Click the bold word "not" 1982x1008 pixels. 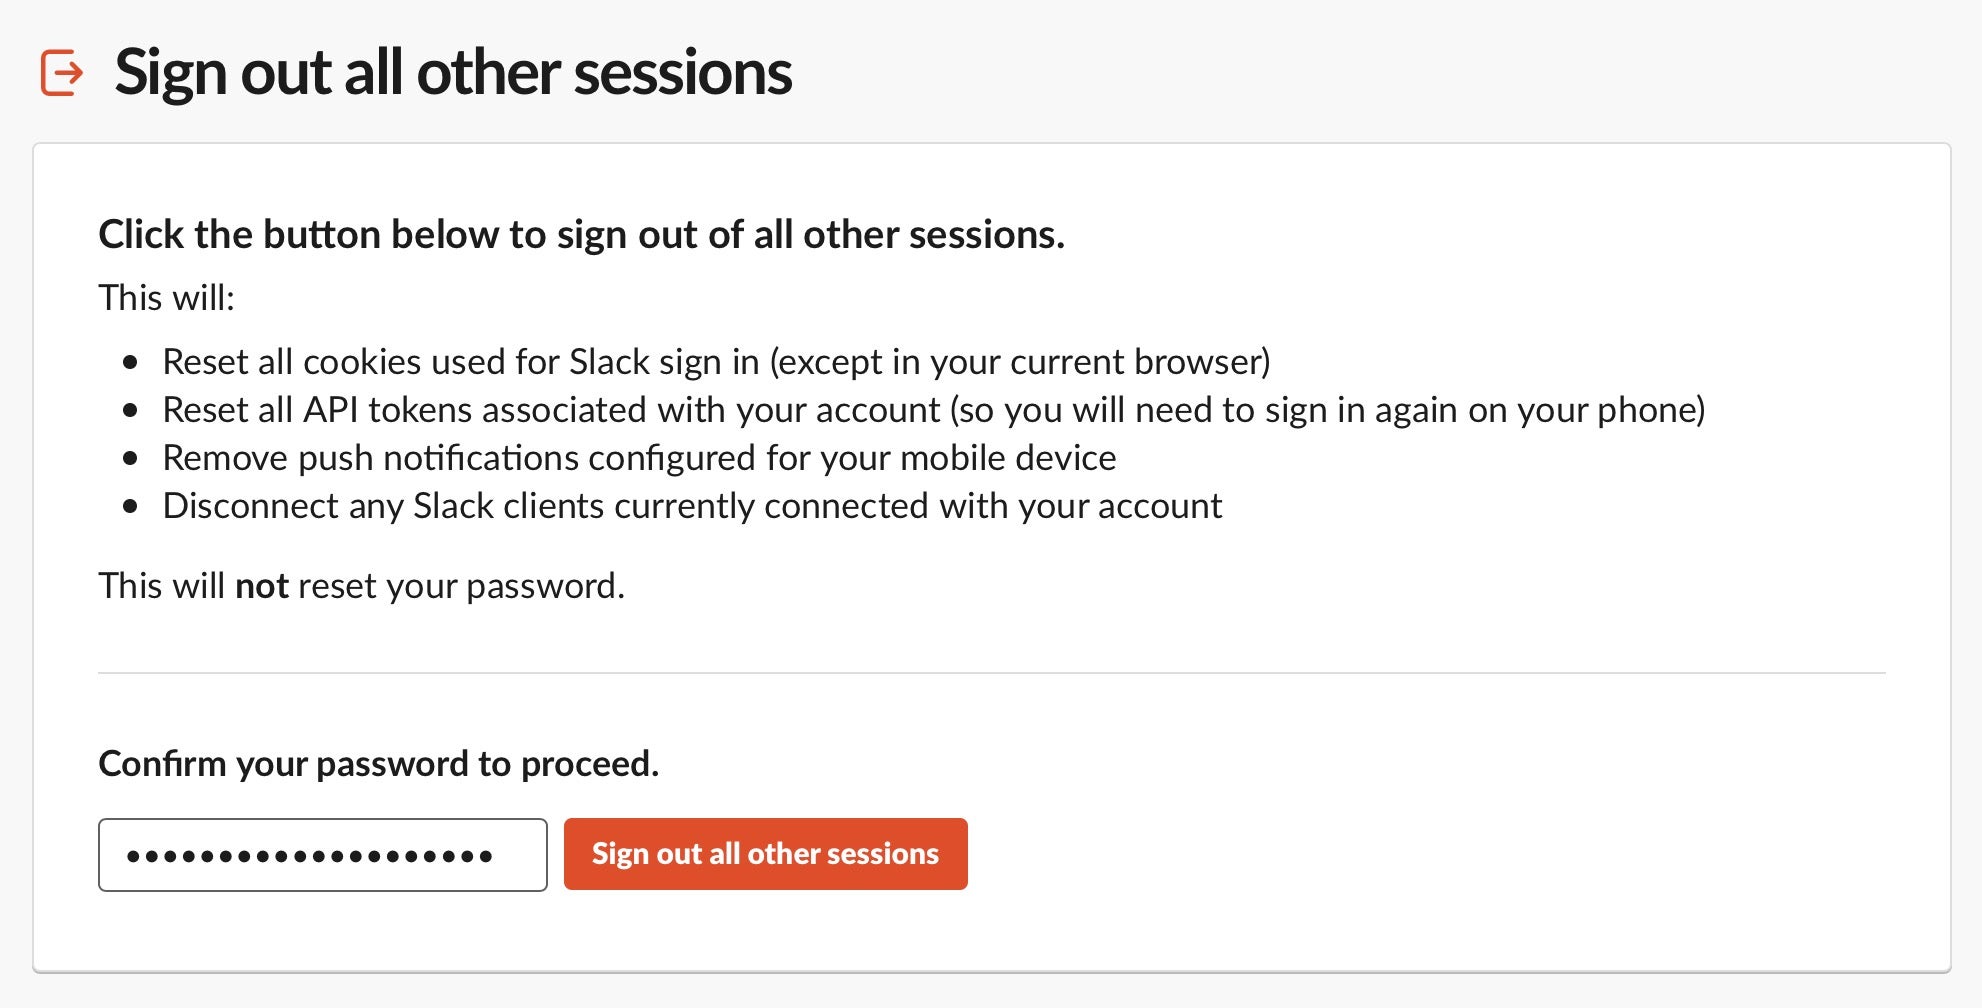[262, 586]
